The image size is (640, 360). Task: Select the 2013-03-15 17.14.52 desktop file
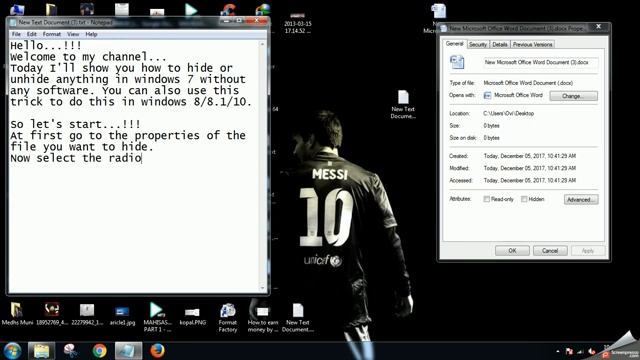[x=298, y=24]
